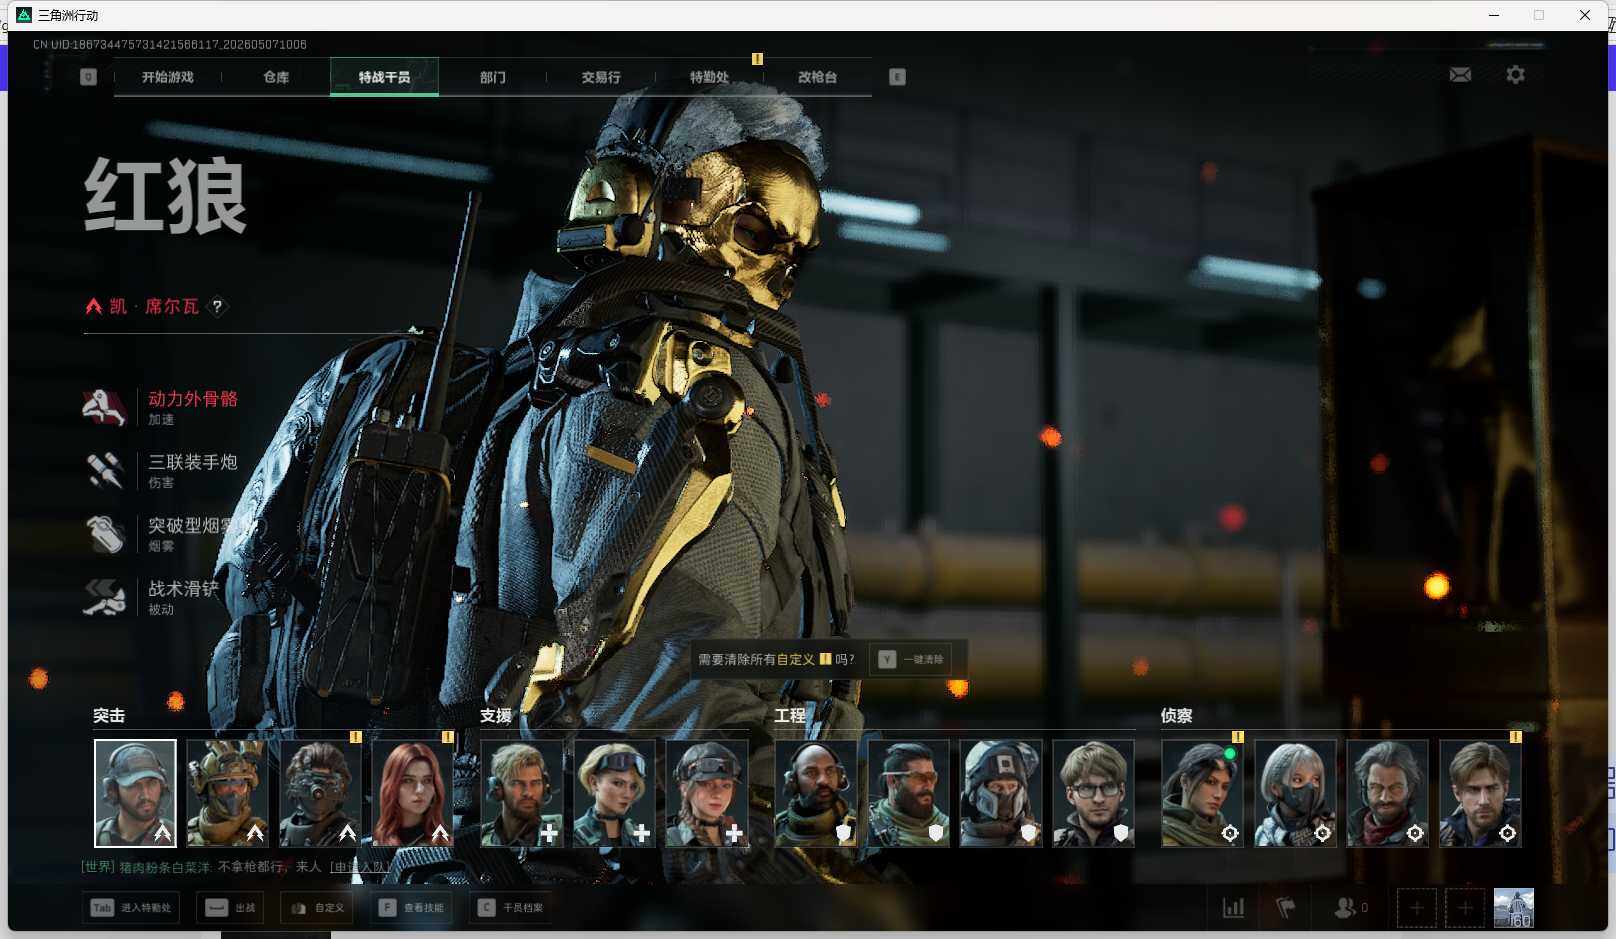Open the 改枪台 tab
The height and width of the screenshot is (939, 1616).
tap(817, 77)
